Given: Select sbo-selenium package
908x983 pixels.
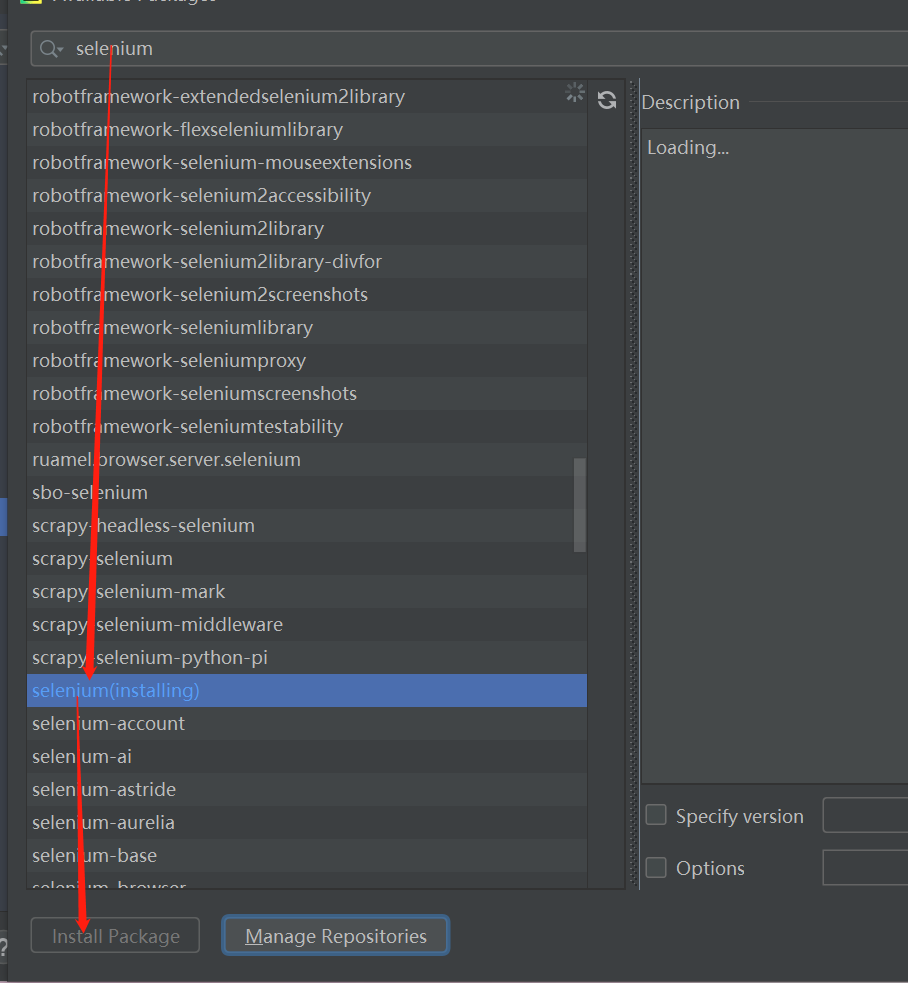Looking at the screenshot, I should point(307,493).
